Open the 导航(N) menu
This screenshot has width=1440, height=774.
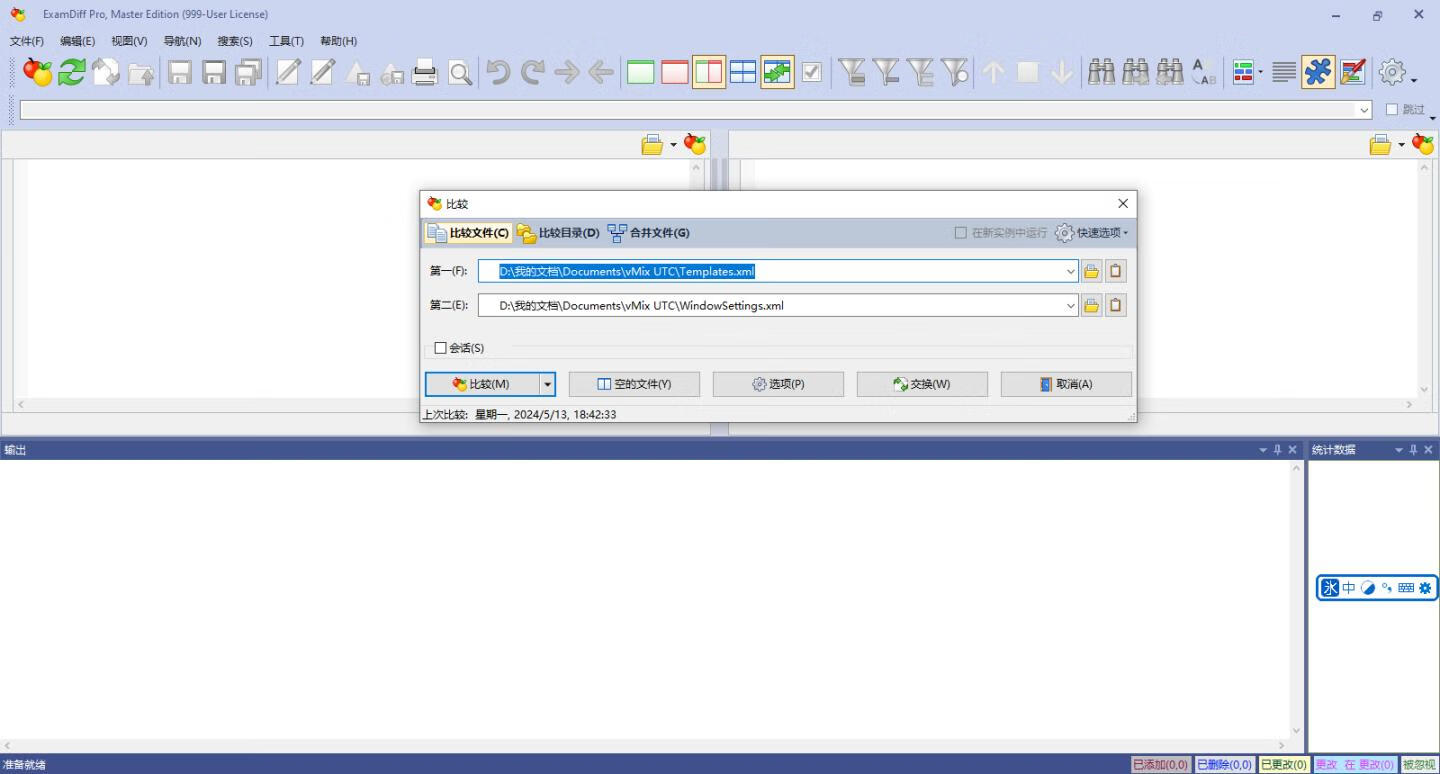(182, 41)
